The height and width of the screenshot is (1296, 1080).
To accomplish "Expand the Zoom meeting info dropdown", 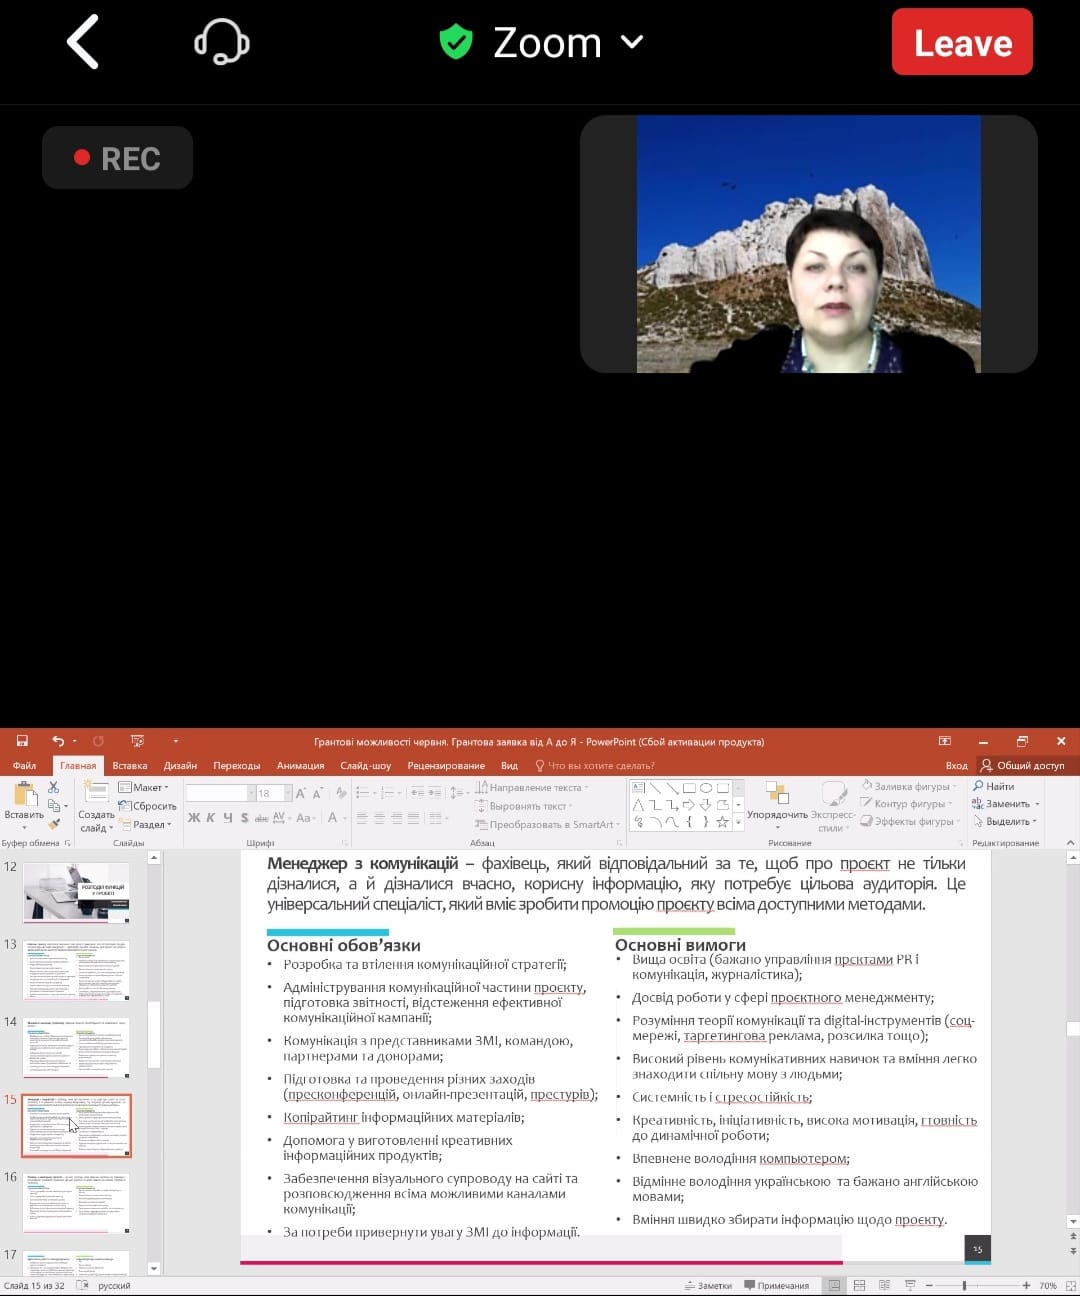I will coord(631,42).
